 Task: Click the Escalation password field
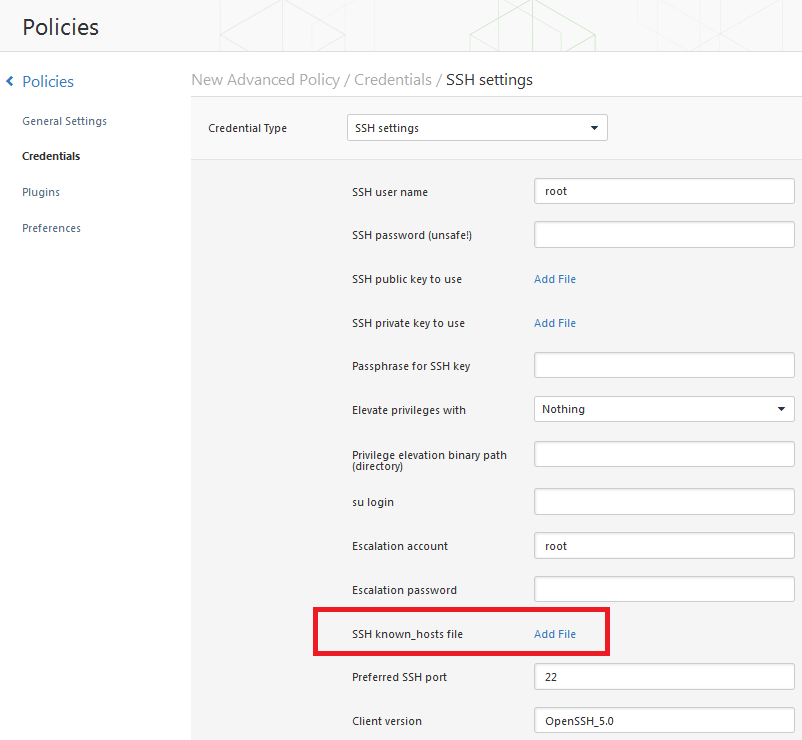(664, 589)
